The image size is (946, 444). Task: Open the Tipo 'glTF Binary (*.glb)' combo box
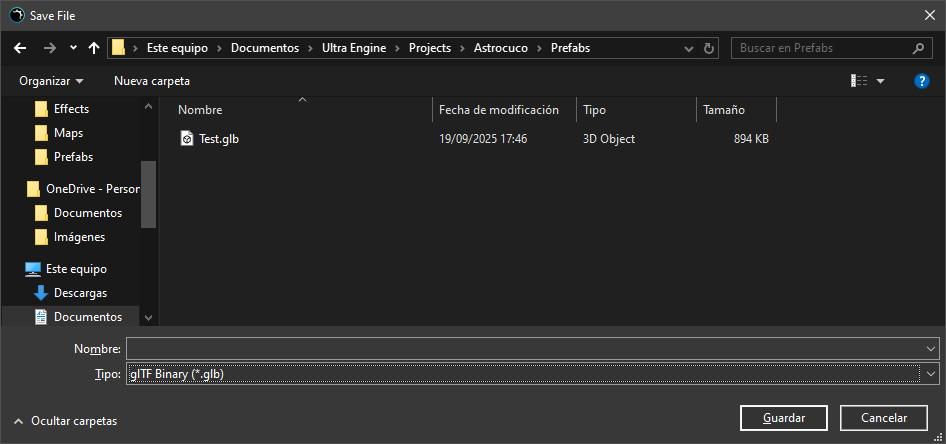click(x=533, y=374)
